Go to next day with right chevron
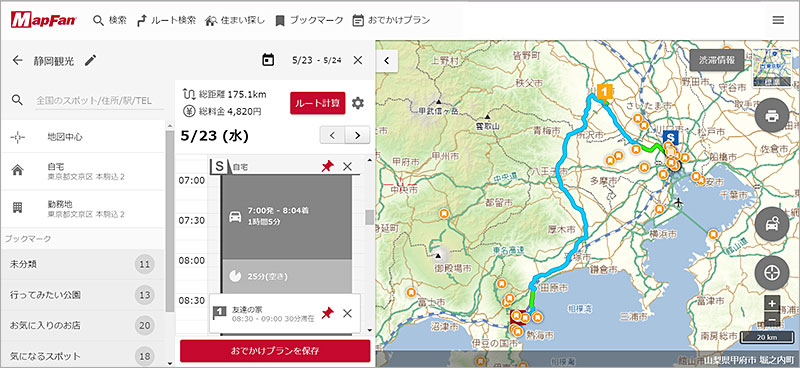The height and width of the screenshot is (368, 800). (x=357, y=135)
